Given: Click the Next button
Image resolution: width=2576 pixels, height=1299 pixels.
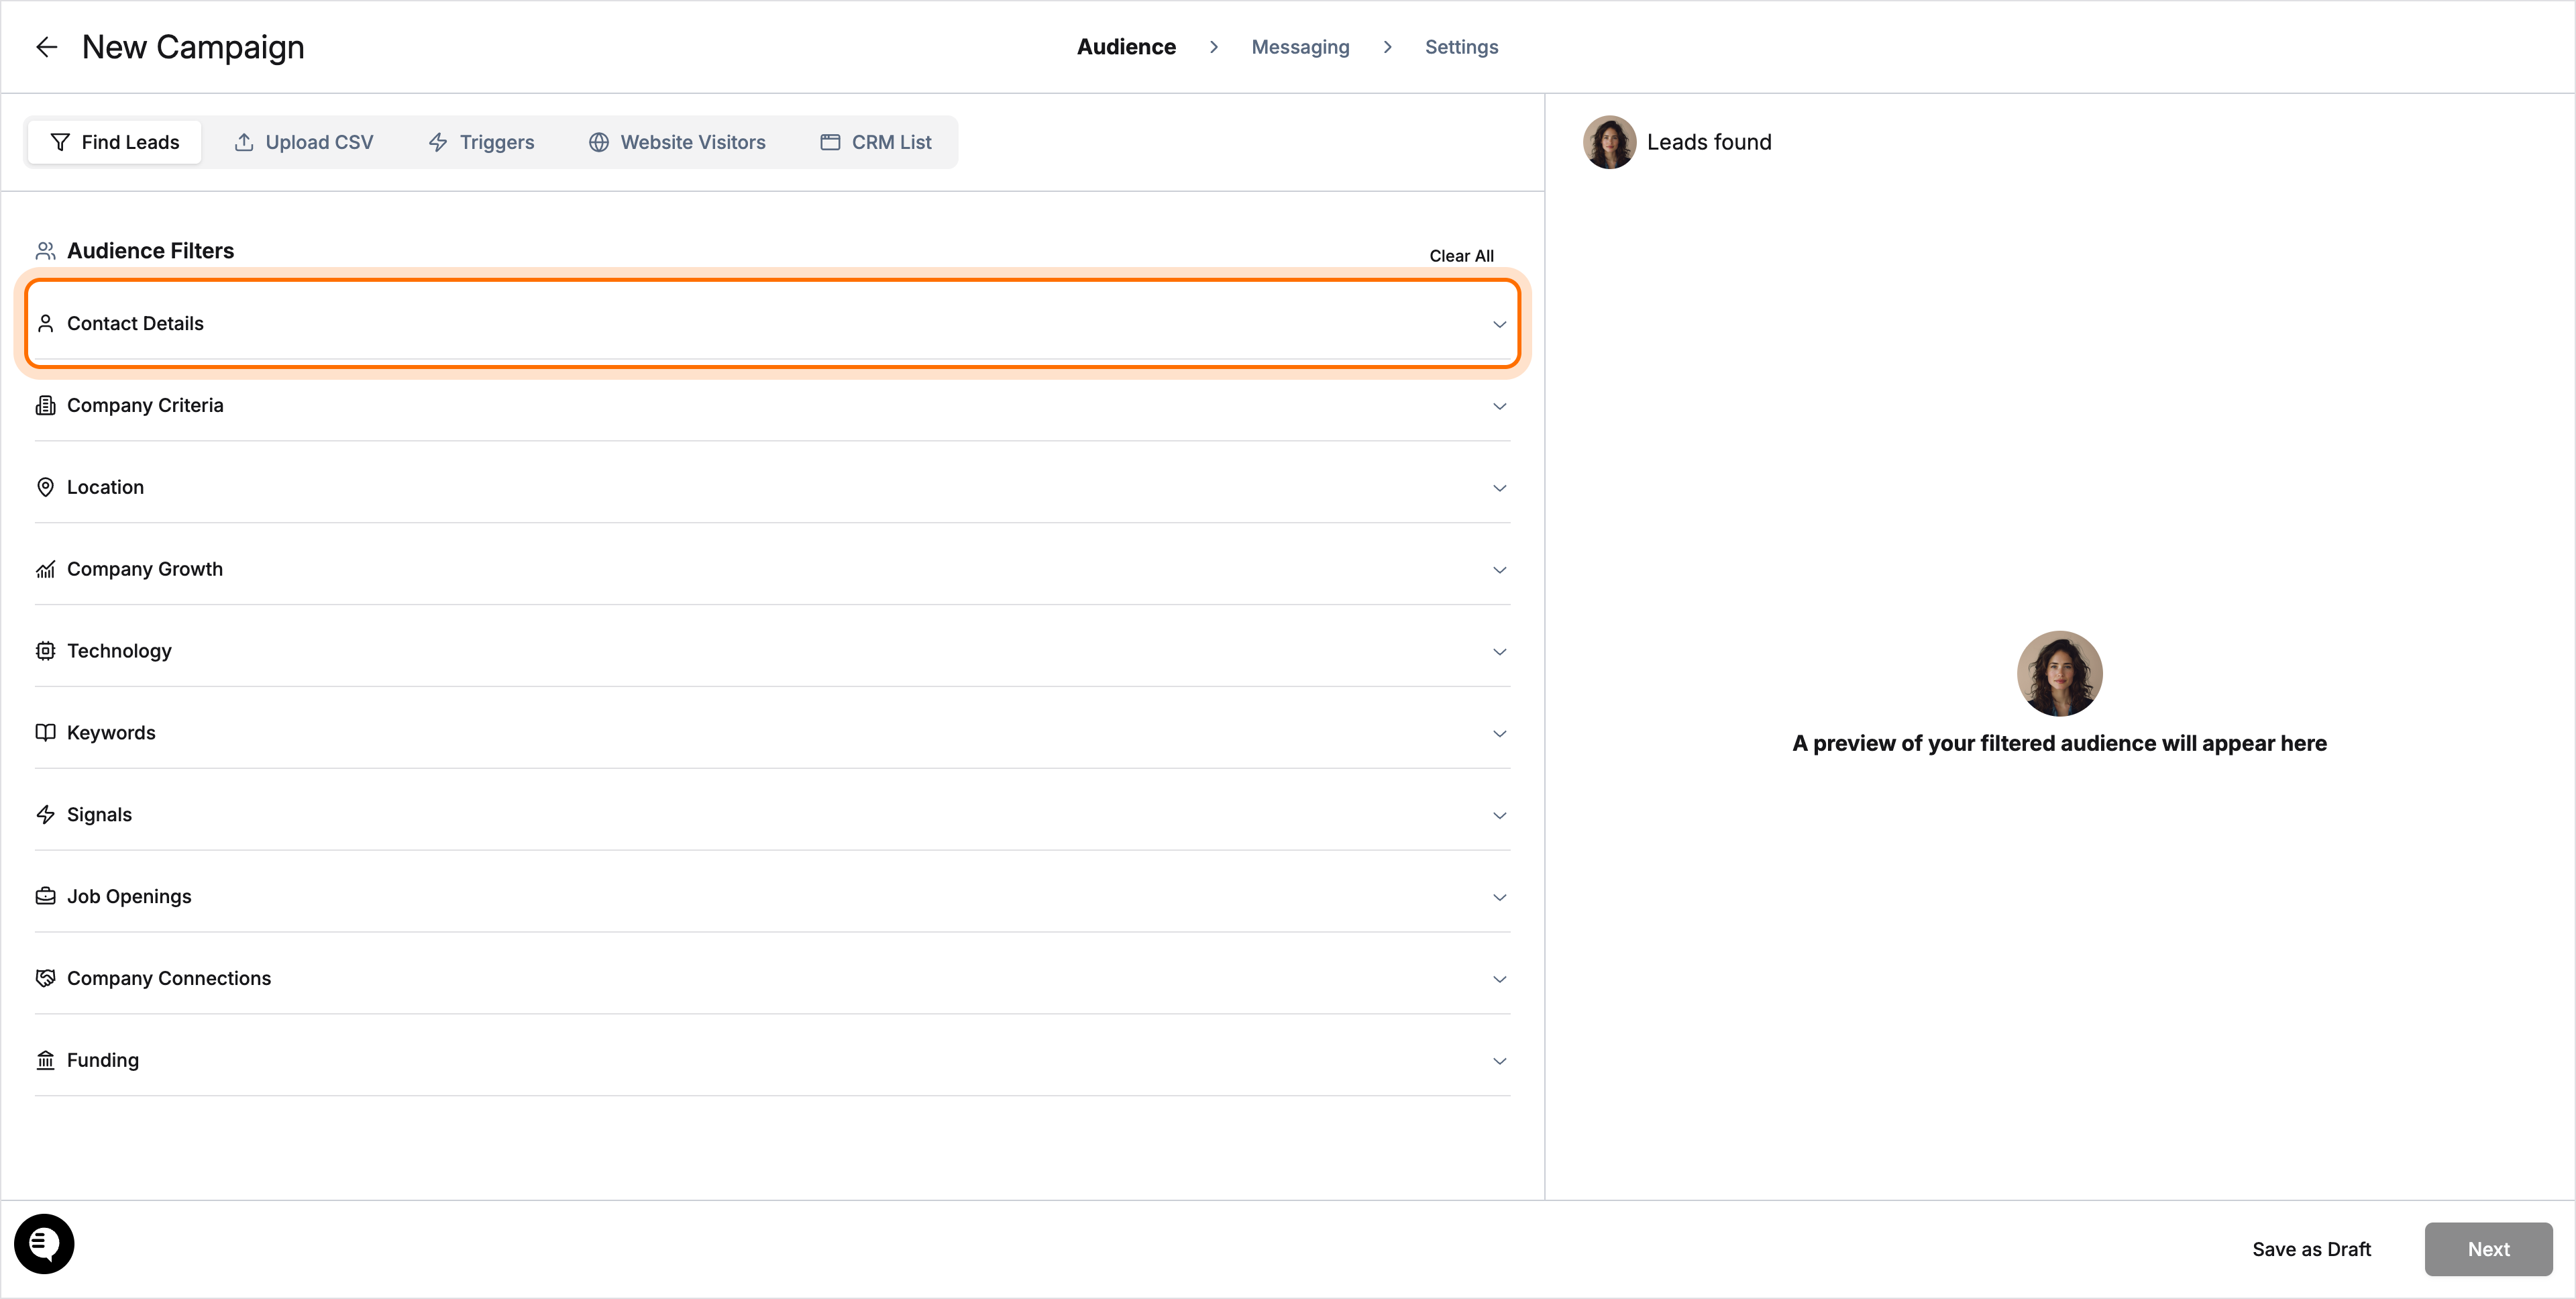Looking at the screenshot, I should [x=2488, y=1249].
